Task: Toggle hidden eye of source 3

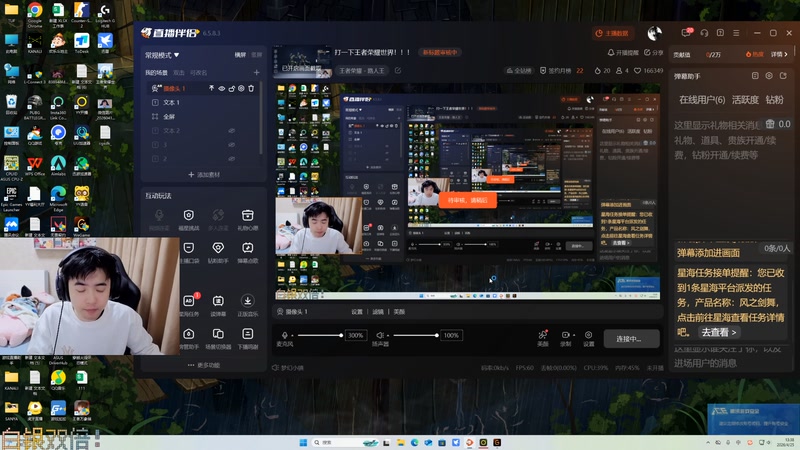Action: (232, 145)
